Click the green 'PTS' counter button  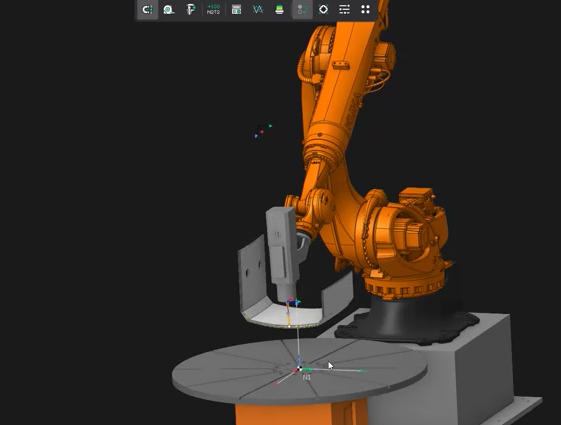[213, 9]
